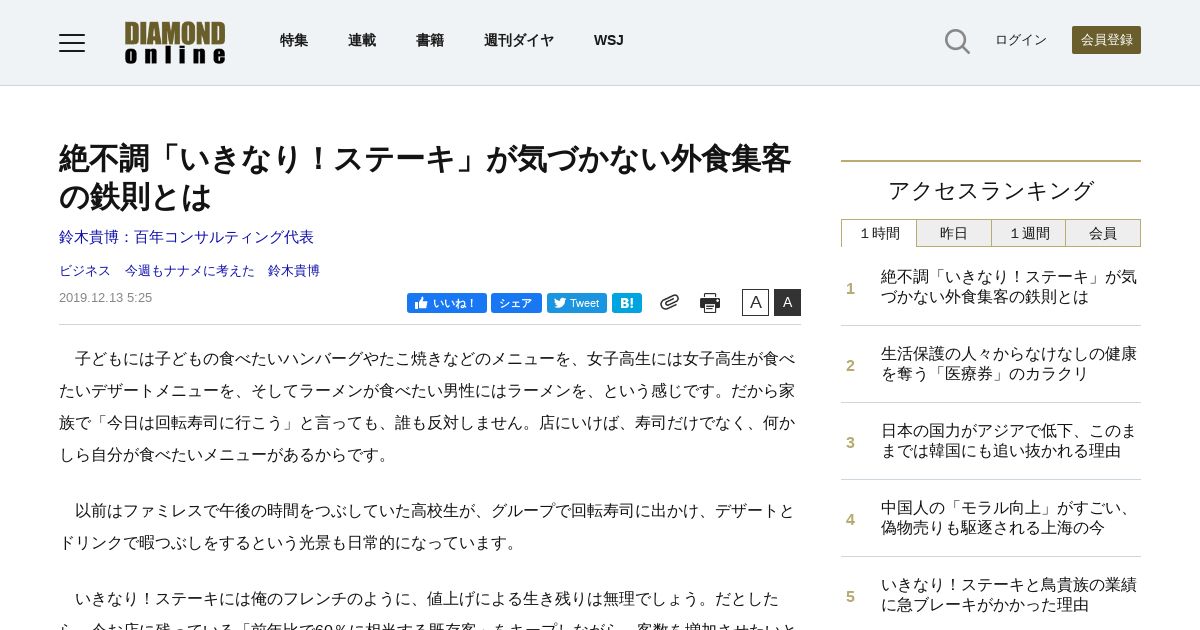Open the 特集 menu

(294, 40)
